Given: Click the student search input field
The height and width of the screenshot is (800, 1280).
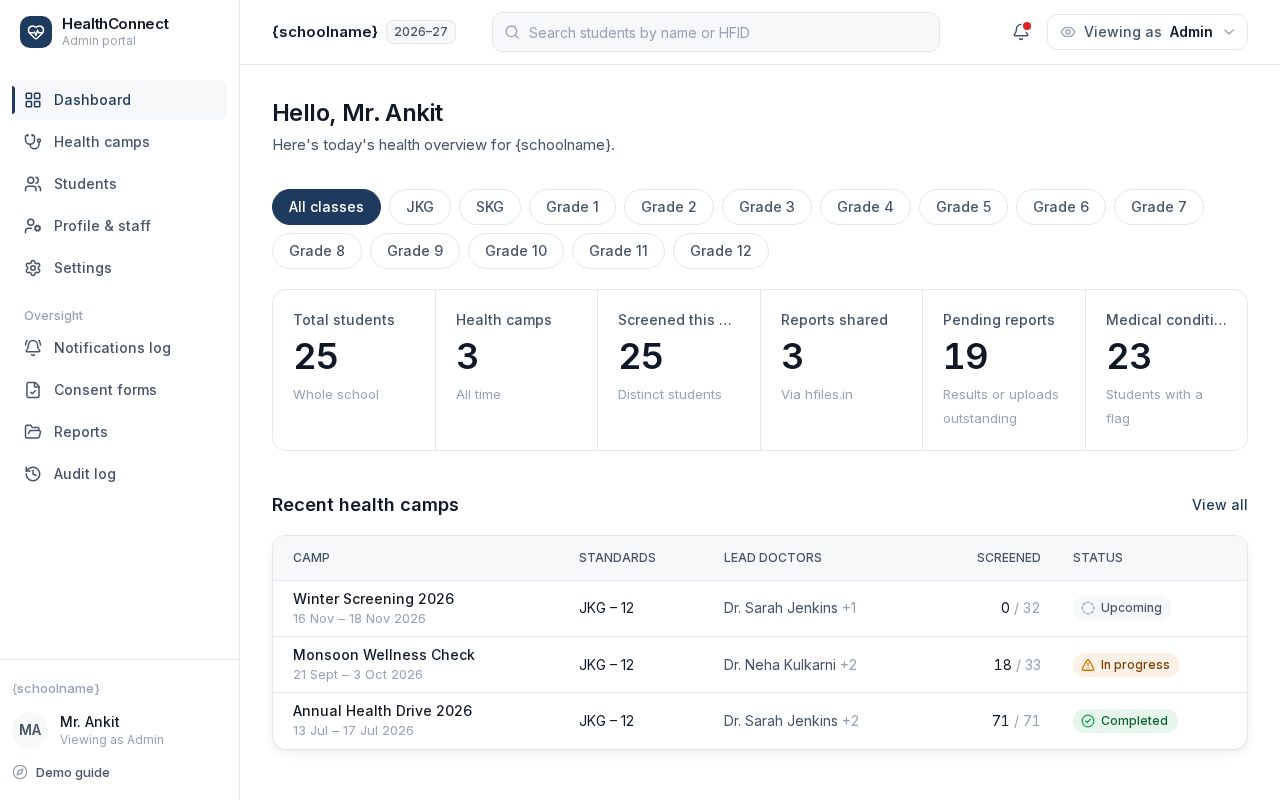Looking at the screenshot, I should [716, 32].
